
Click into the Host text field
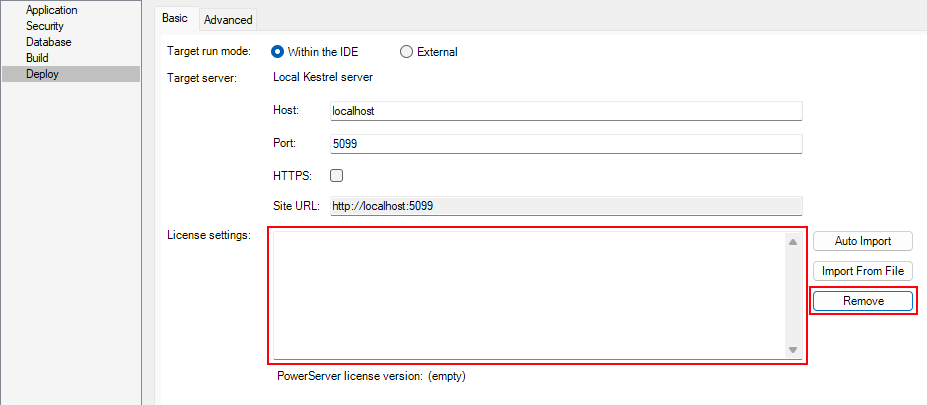(565, 112)
